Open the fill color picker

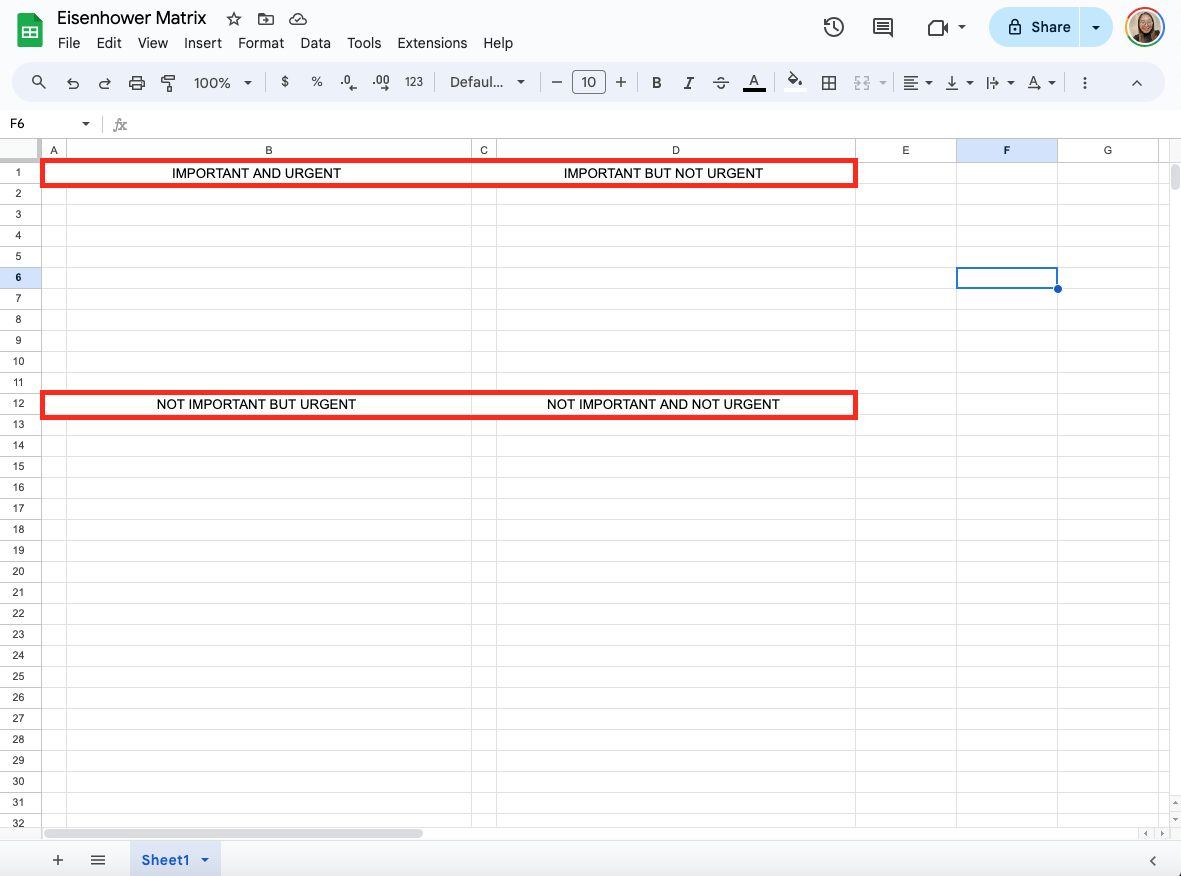[x=795, y=83]
